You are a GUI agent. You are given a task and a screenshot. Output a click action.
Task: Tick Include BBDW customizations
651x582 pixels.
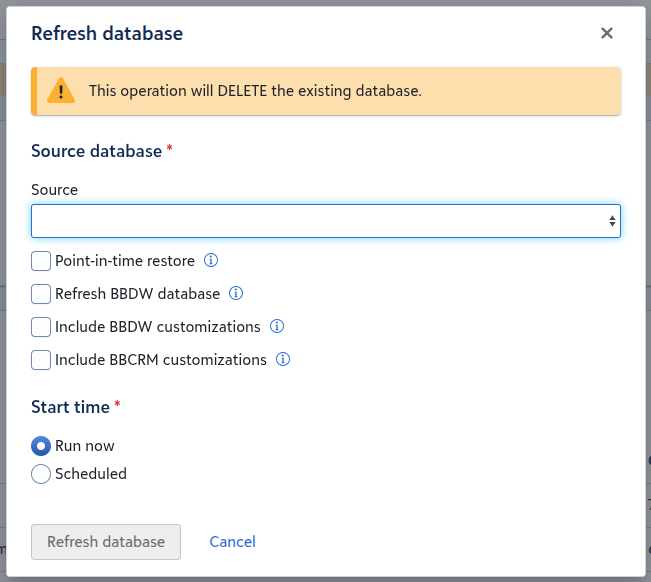click(x=41, y=327)
